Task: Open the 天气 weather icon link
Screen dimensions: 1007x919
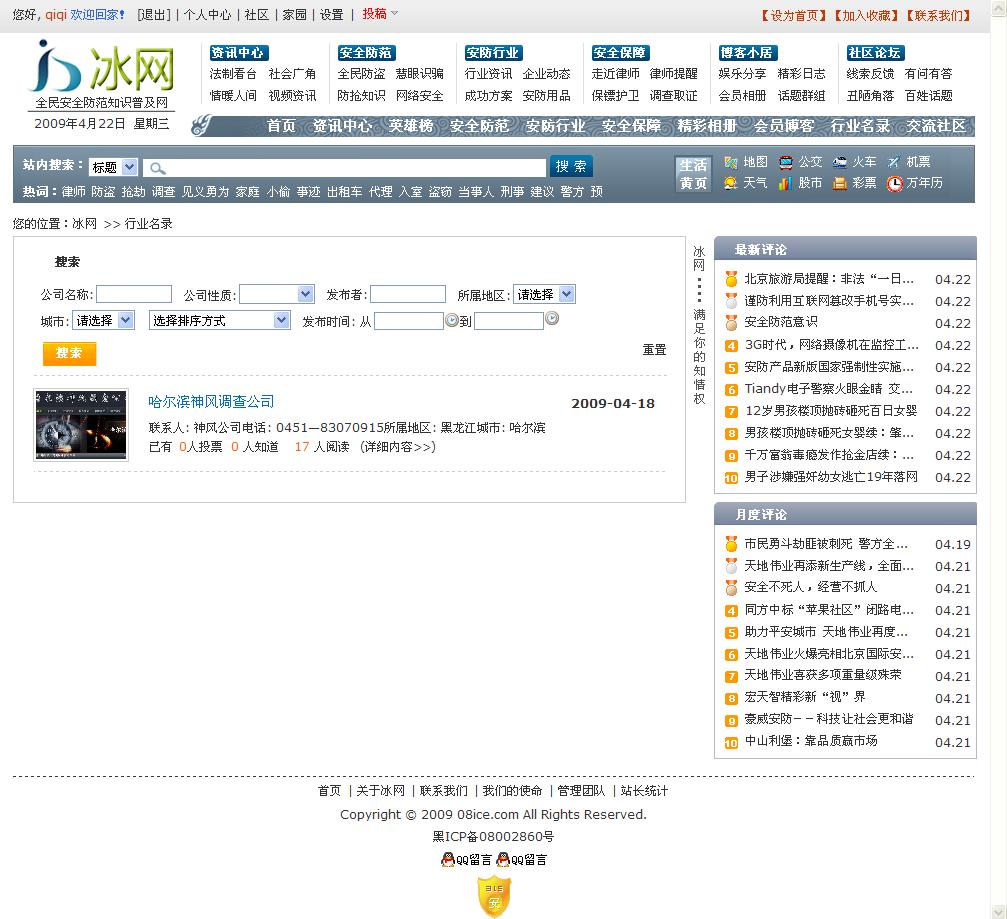Action: pos(730,183)
